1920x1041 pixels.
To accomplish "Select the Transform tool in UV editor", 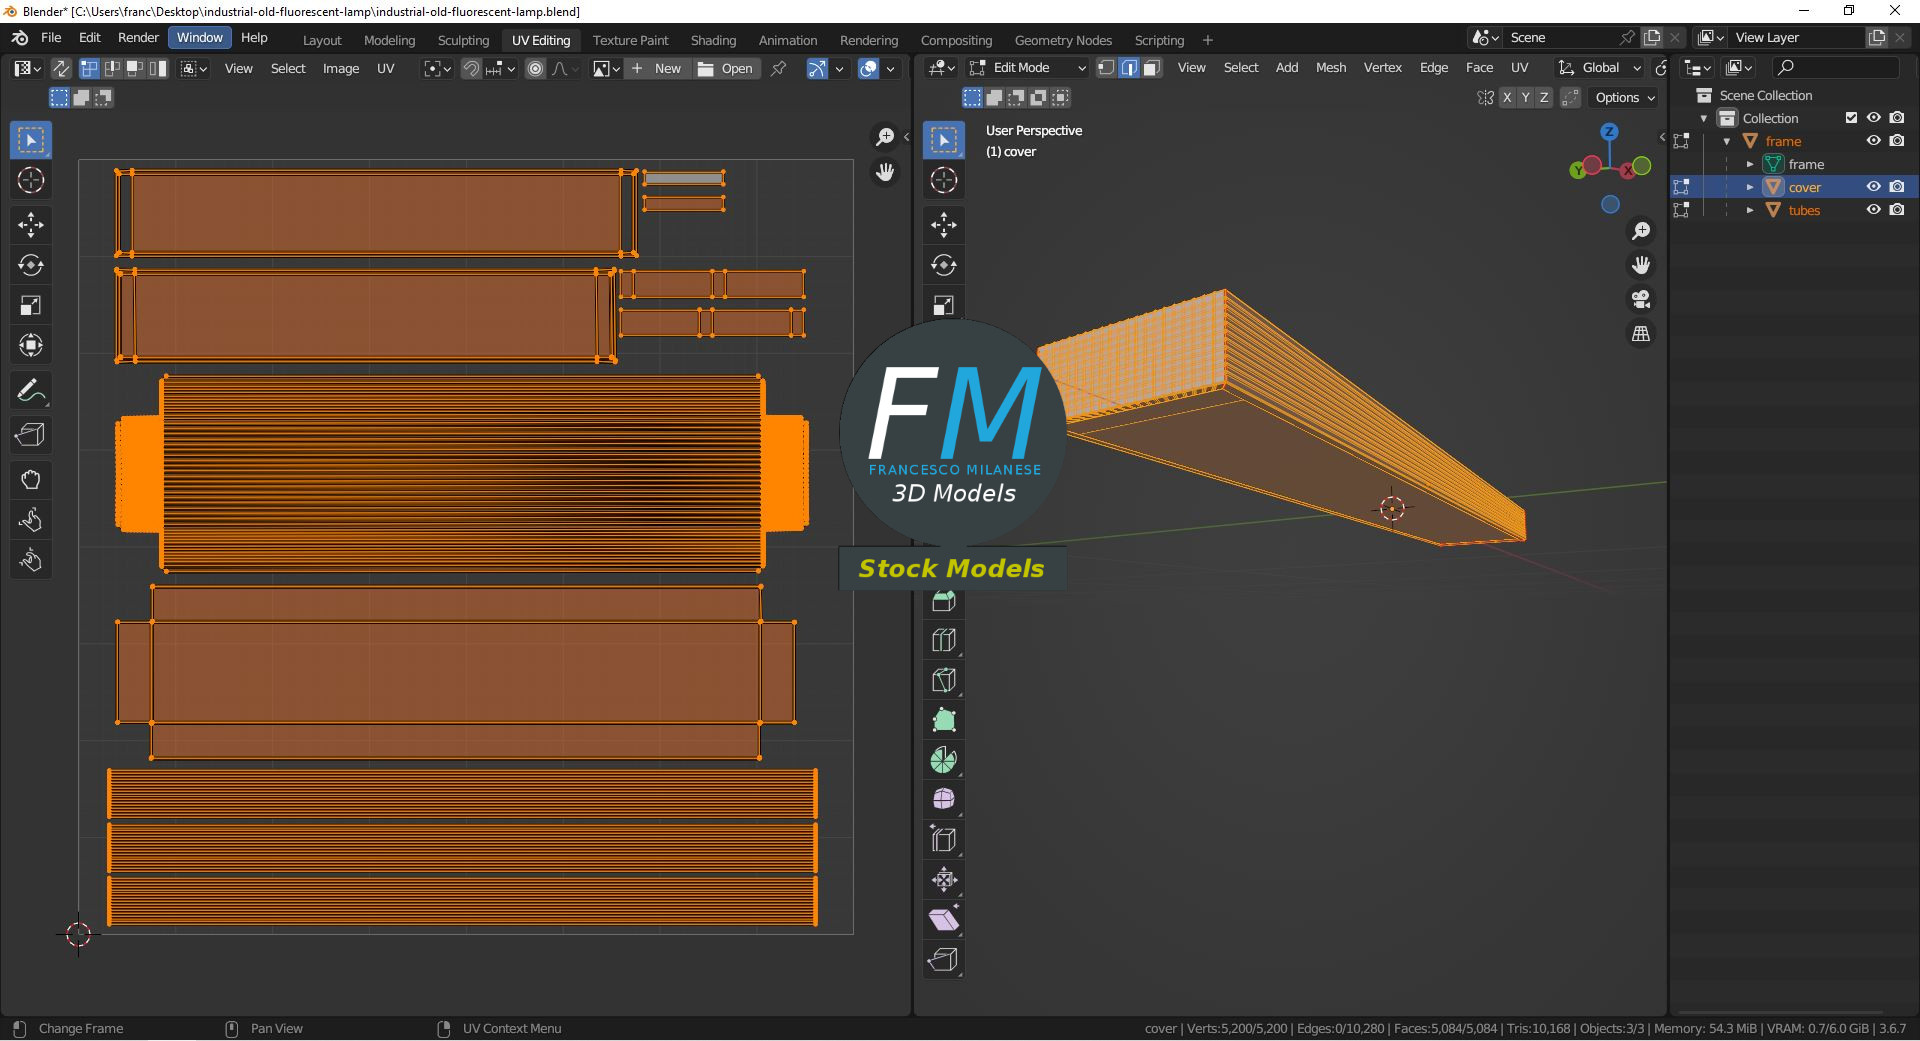I will (31, 345).
